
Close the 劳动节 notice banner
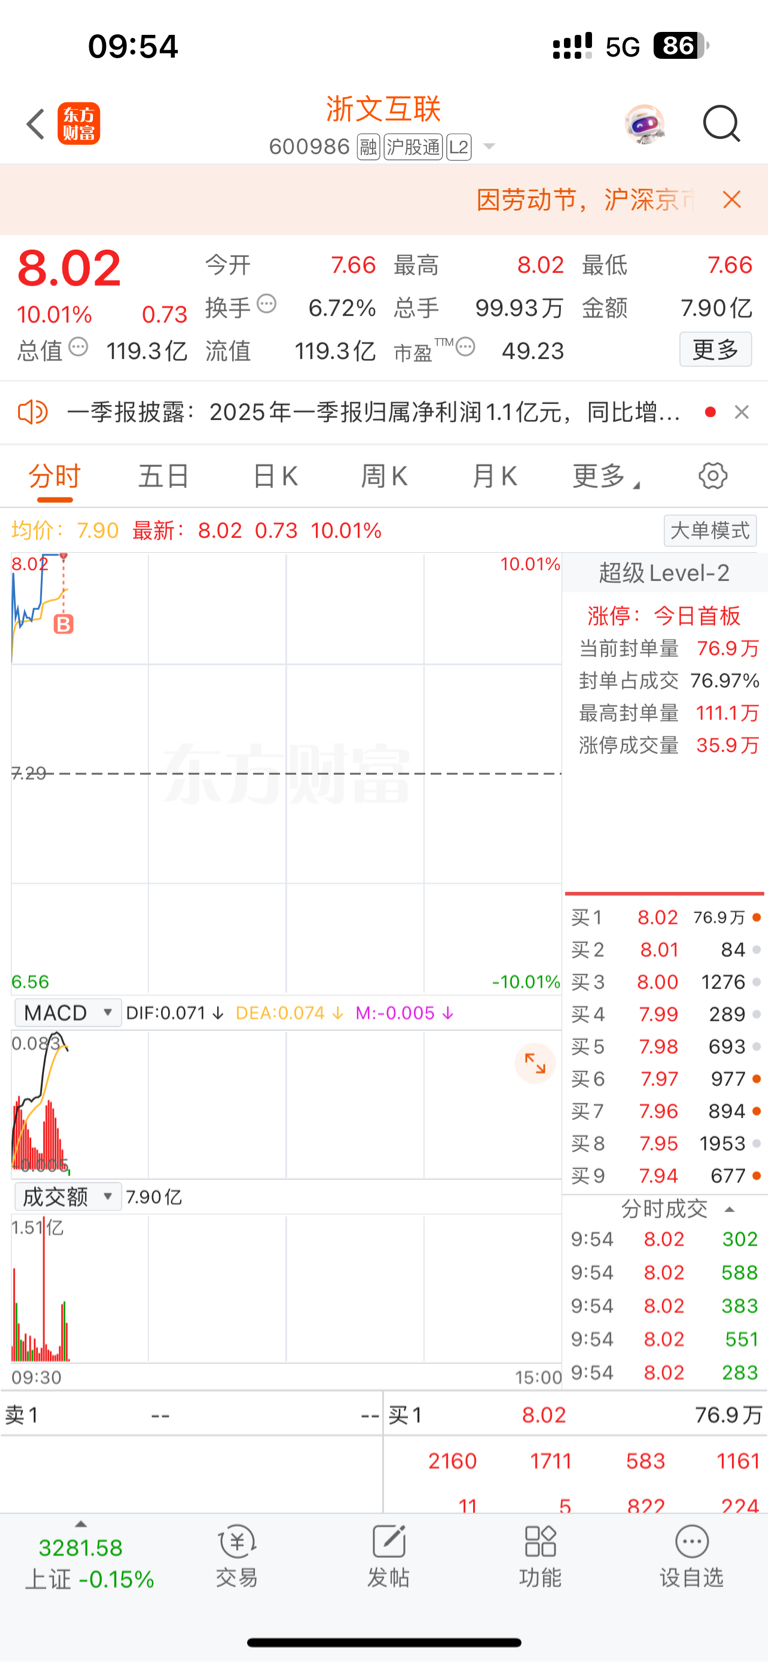pyautogui.click(x=732, y=199)
